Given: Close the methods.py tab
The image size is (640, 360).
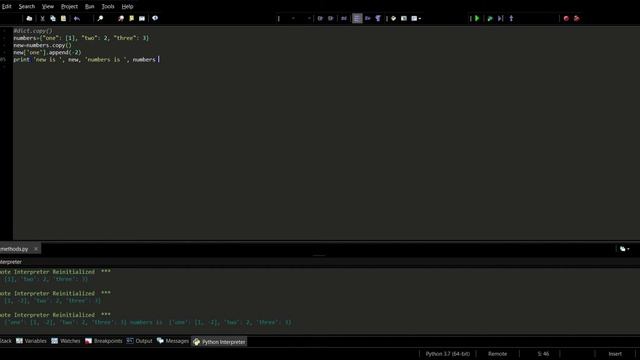Looking at the screenshot, I should coord(36,249).
